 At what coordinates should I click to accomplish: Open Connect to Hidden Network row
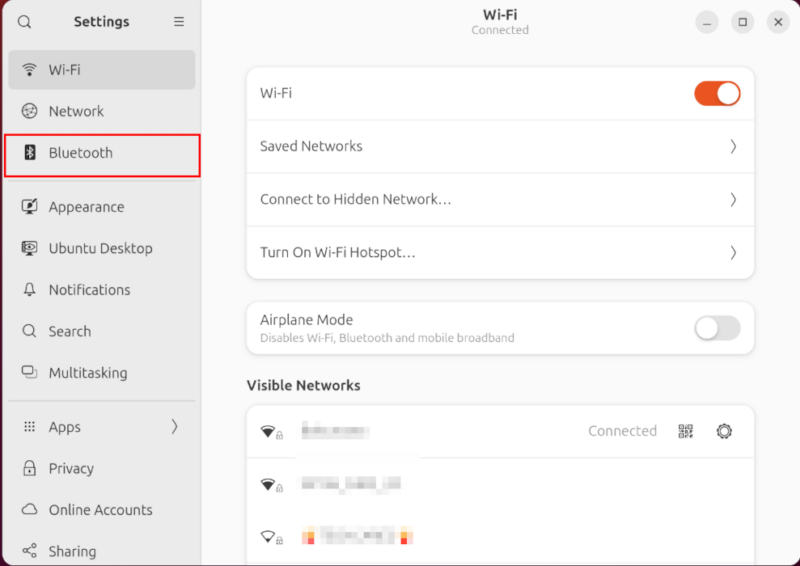click(500, 199)
